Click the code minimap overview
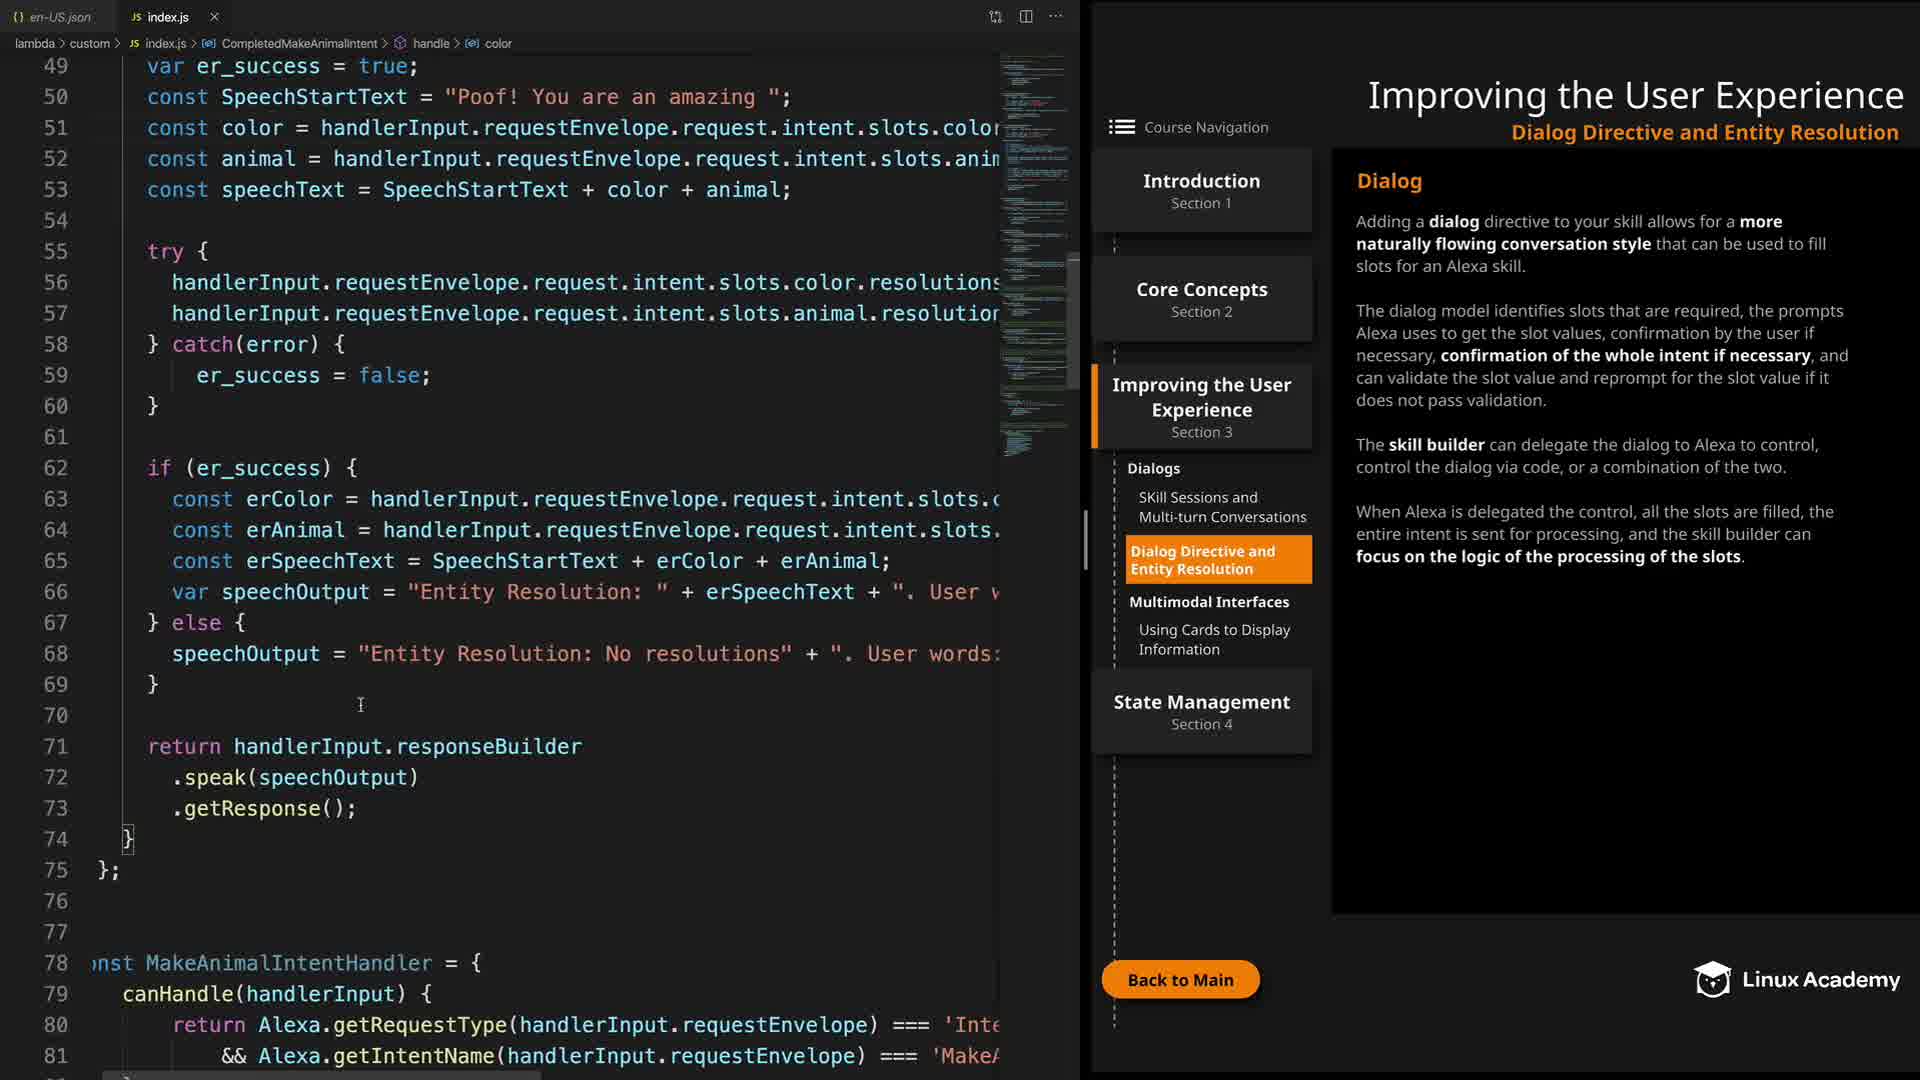 coord(1031,250)
